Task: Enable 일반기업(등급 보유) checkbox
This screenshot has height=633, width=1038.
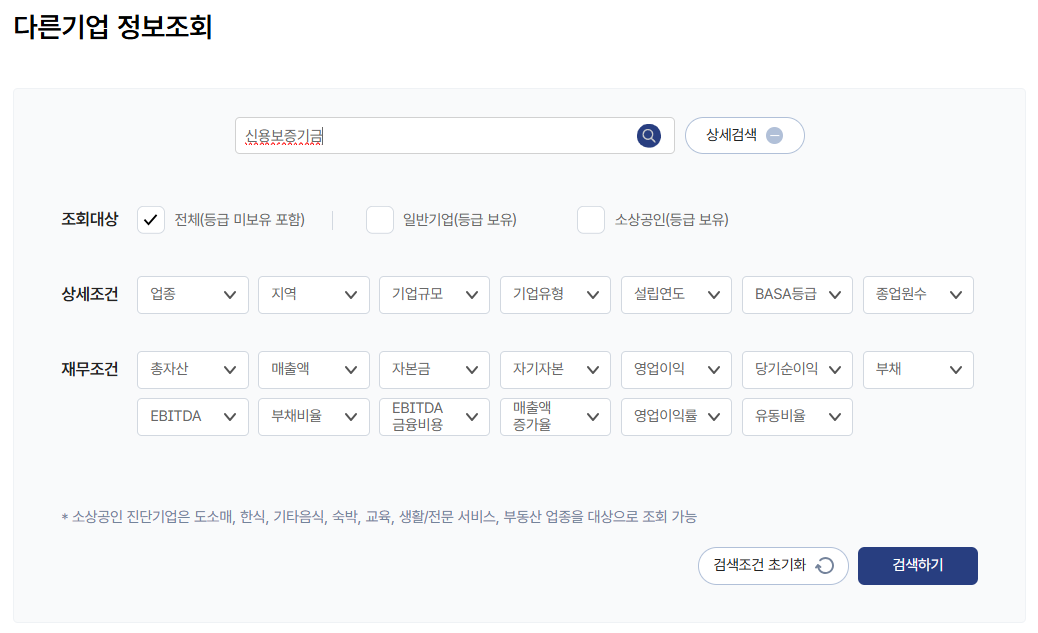Action: [x=380, y=219]
